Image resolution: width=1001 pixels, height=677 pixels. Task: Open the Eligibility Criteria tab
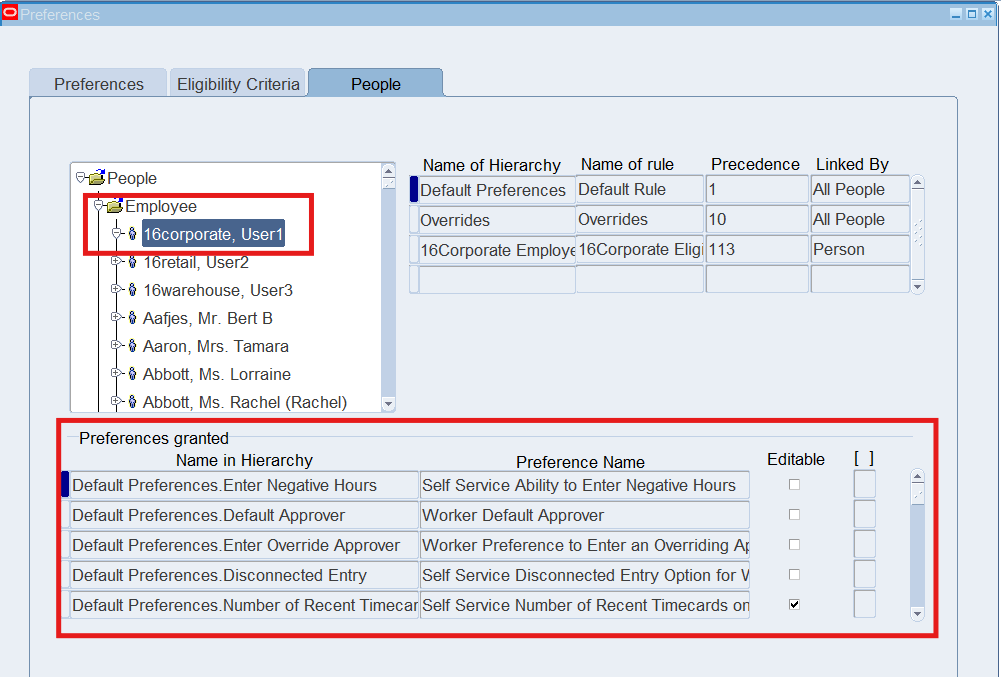238,84
